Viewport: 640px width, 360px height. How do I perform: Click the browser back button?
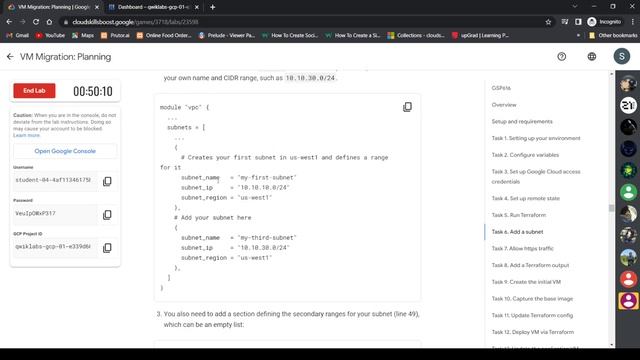9,22
